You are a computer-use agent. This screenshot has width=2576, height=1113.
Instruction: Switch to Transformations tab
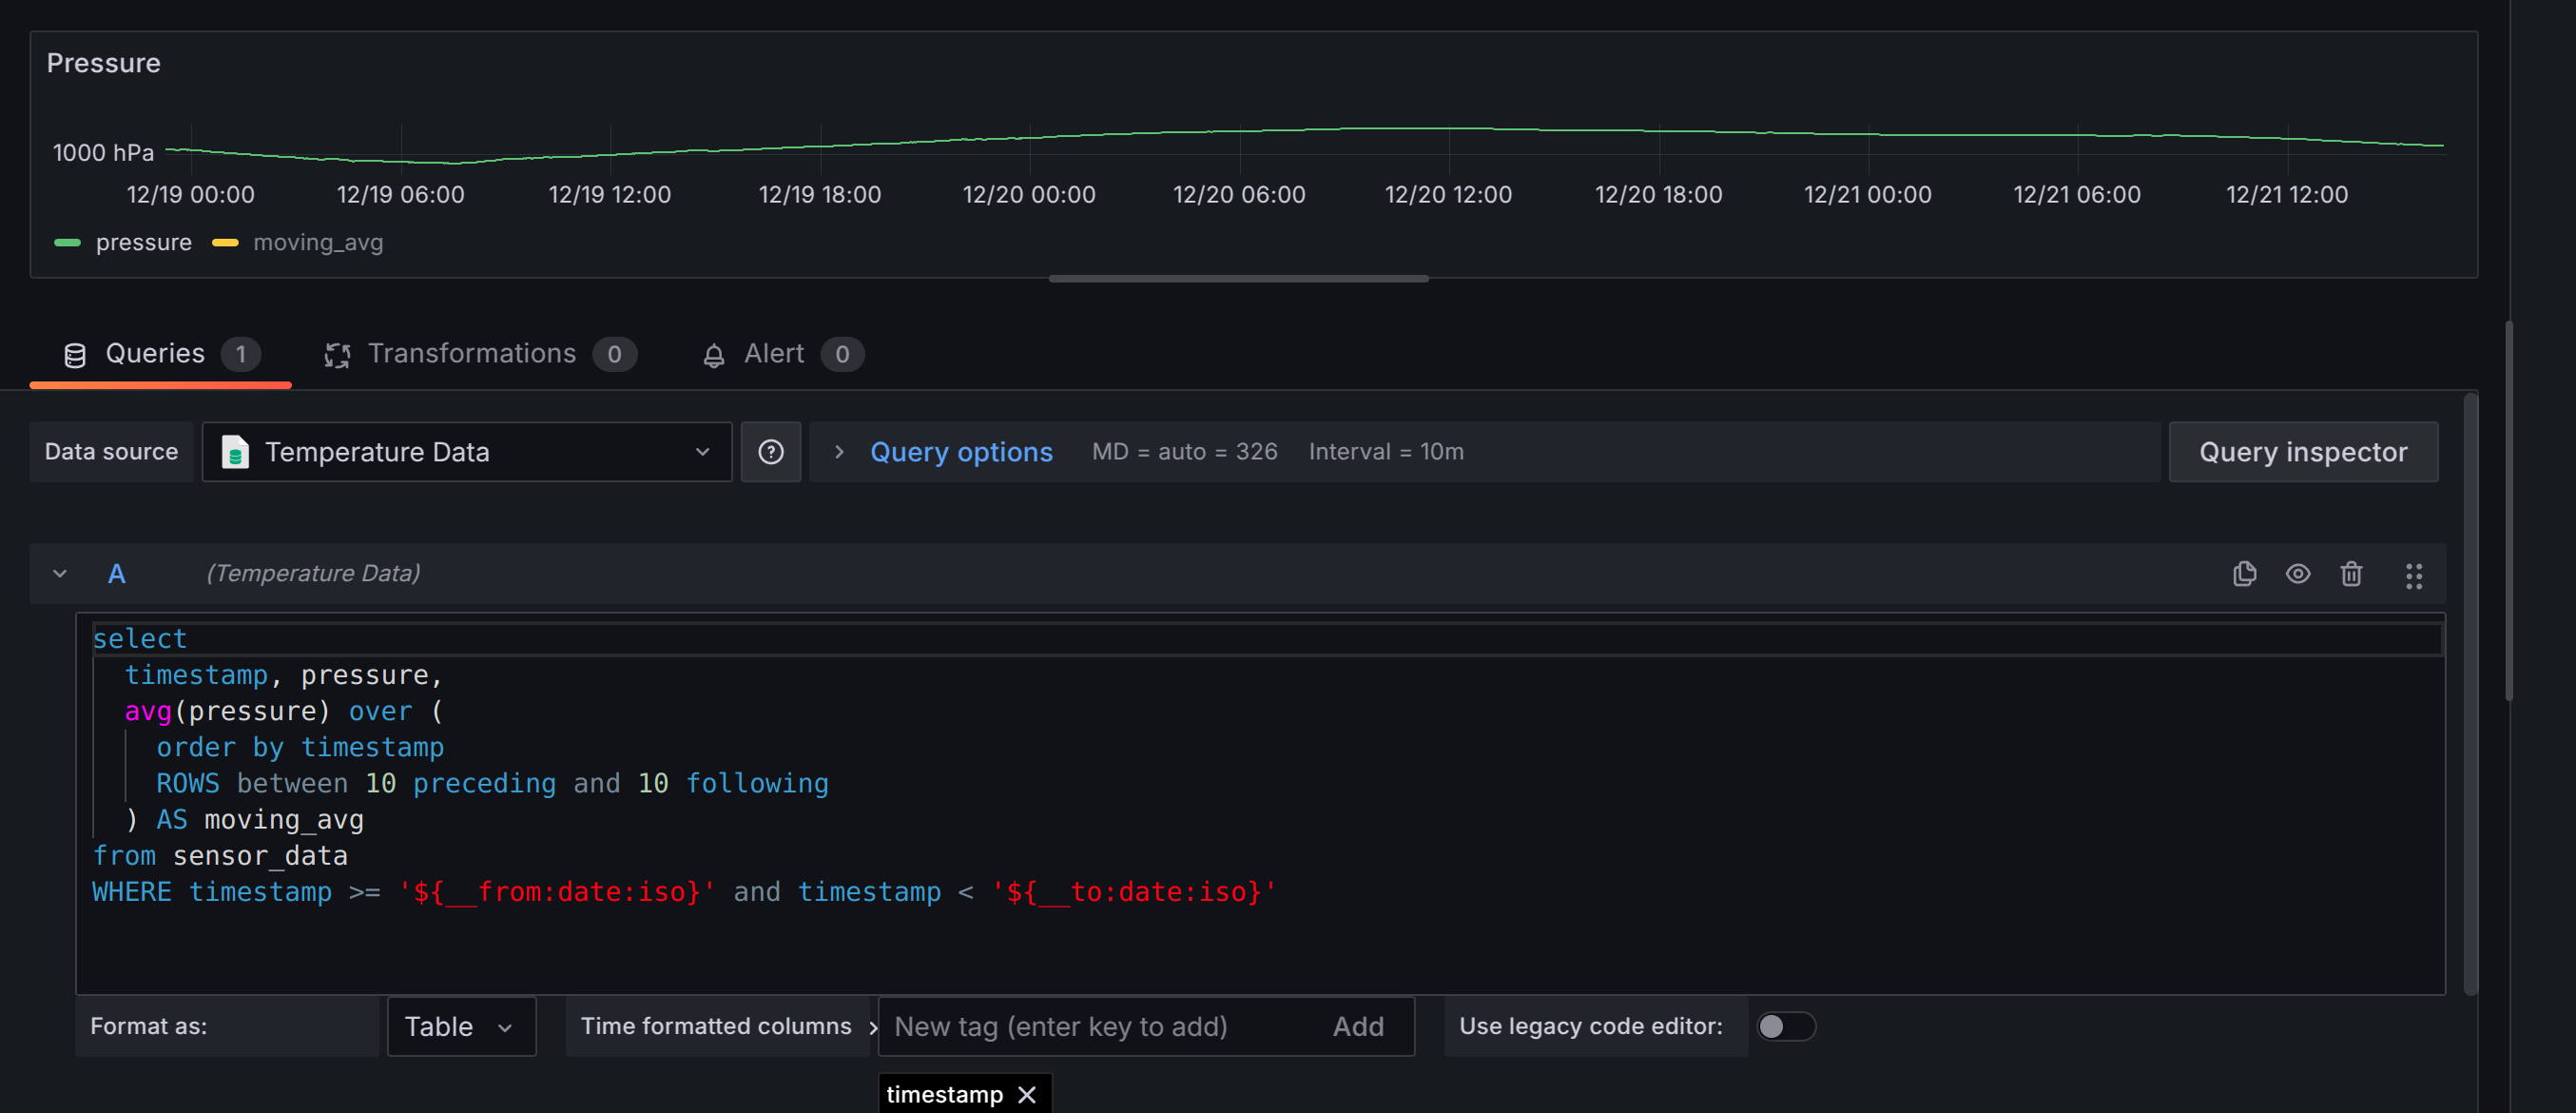coord(471,354)
